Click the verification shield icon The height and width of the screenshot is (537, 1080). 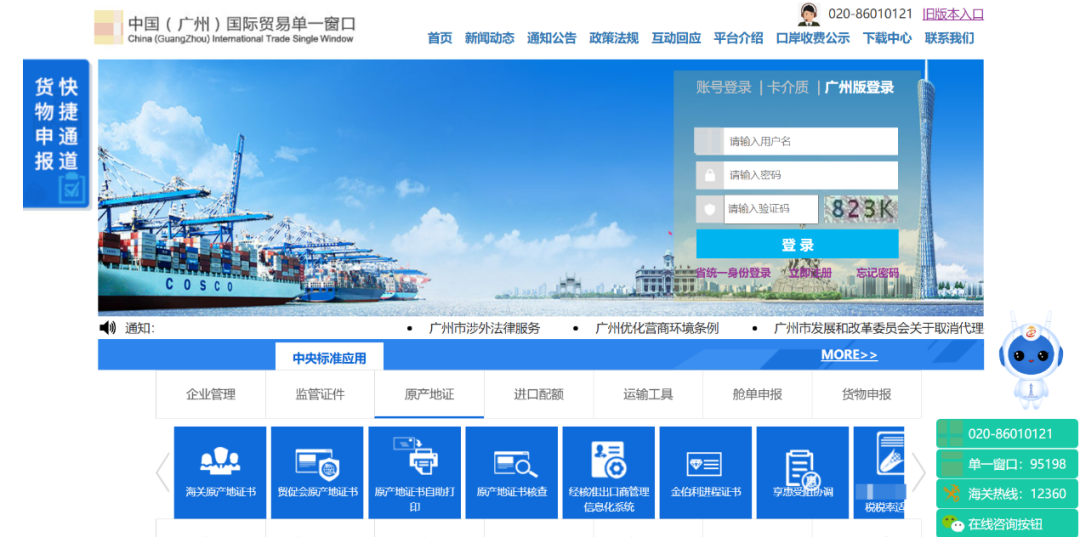709,209
